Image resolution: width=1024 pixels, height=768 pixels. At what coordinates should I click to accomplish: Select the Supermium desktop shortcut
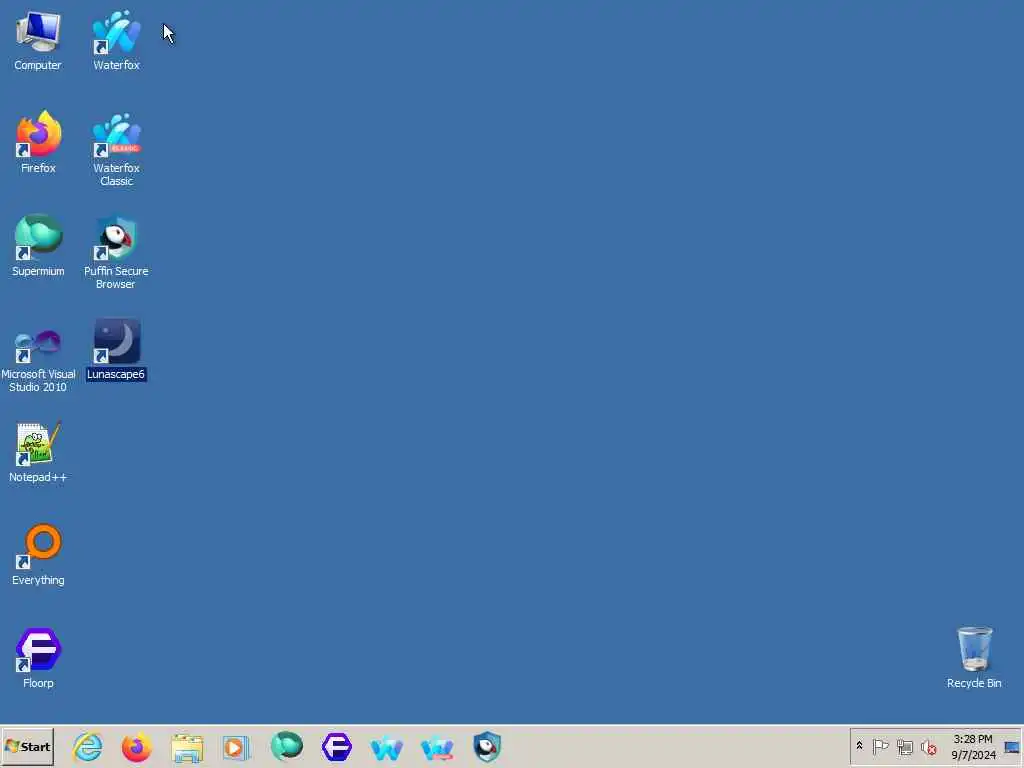point(38,246)
